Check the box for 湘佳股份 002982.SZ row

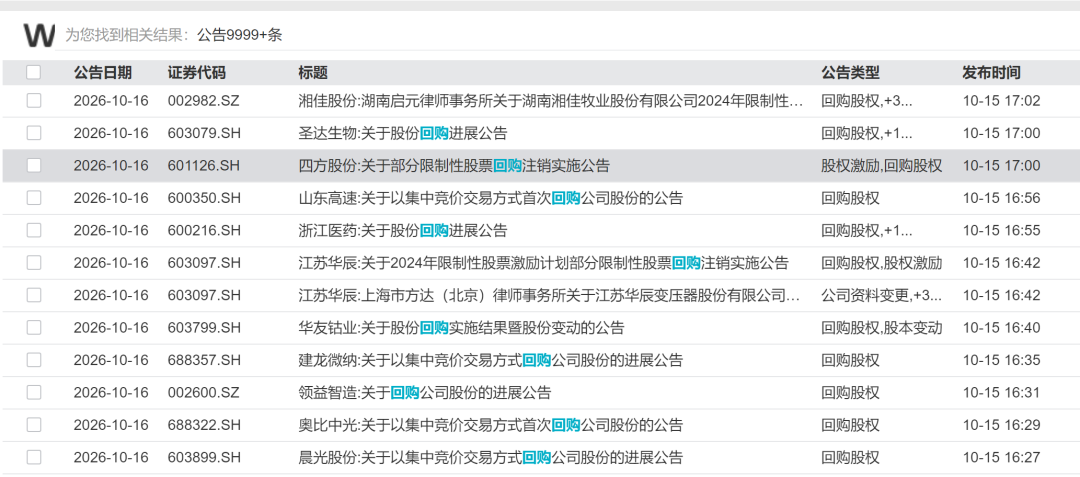tap(34, 101)
